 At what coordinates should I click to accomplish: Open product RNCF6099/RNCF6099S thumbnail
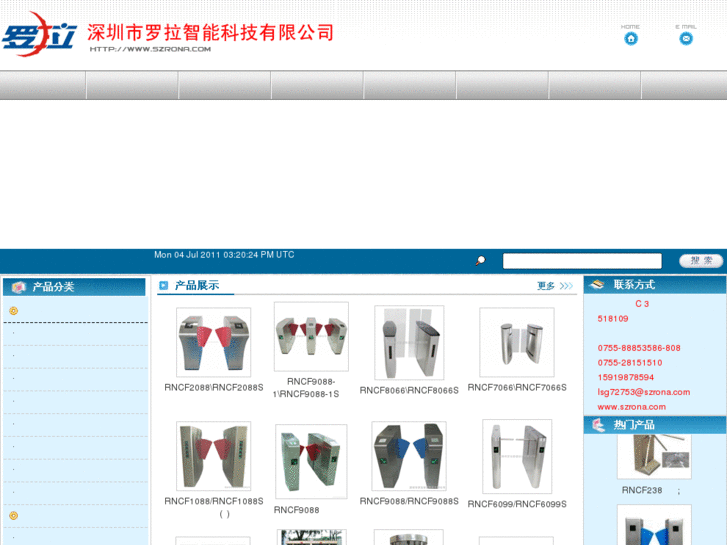click(x=517, y=456)
